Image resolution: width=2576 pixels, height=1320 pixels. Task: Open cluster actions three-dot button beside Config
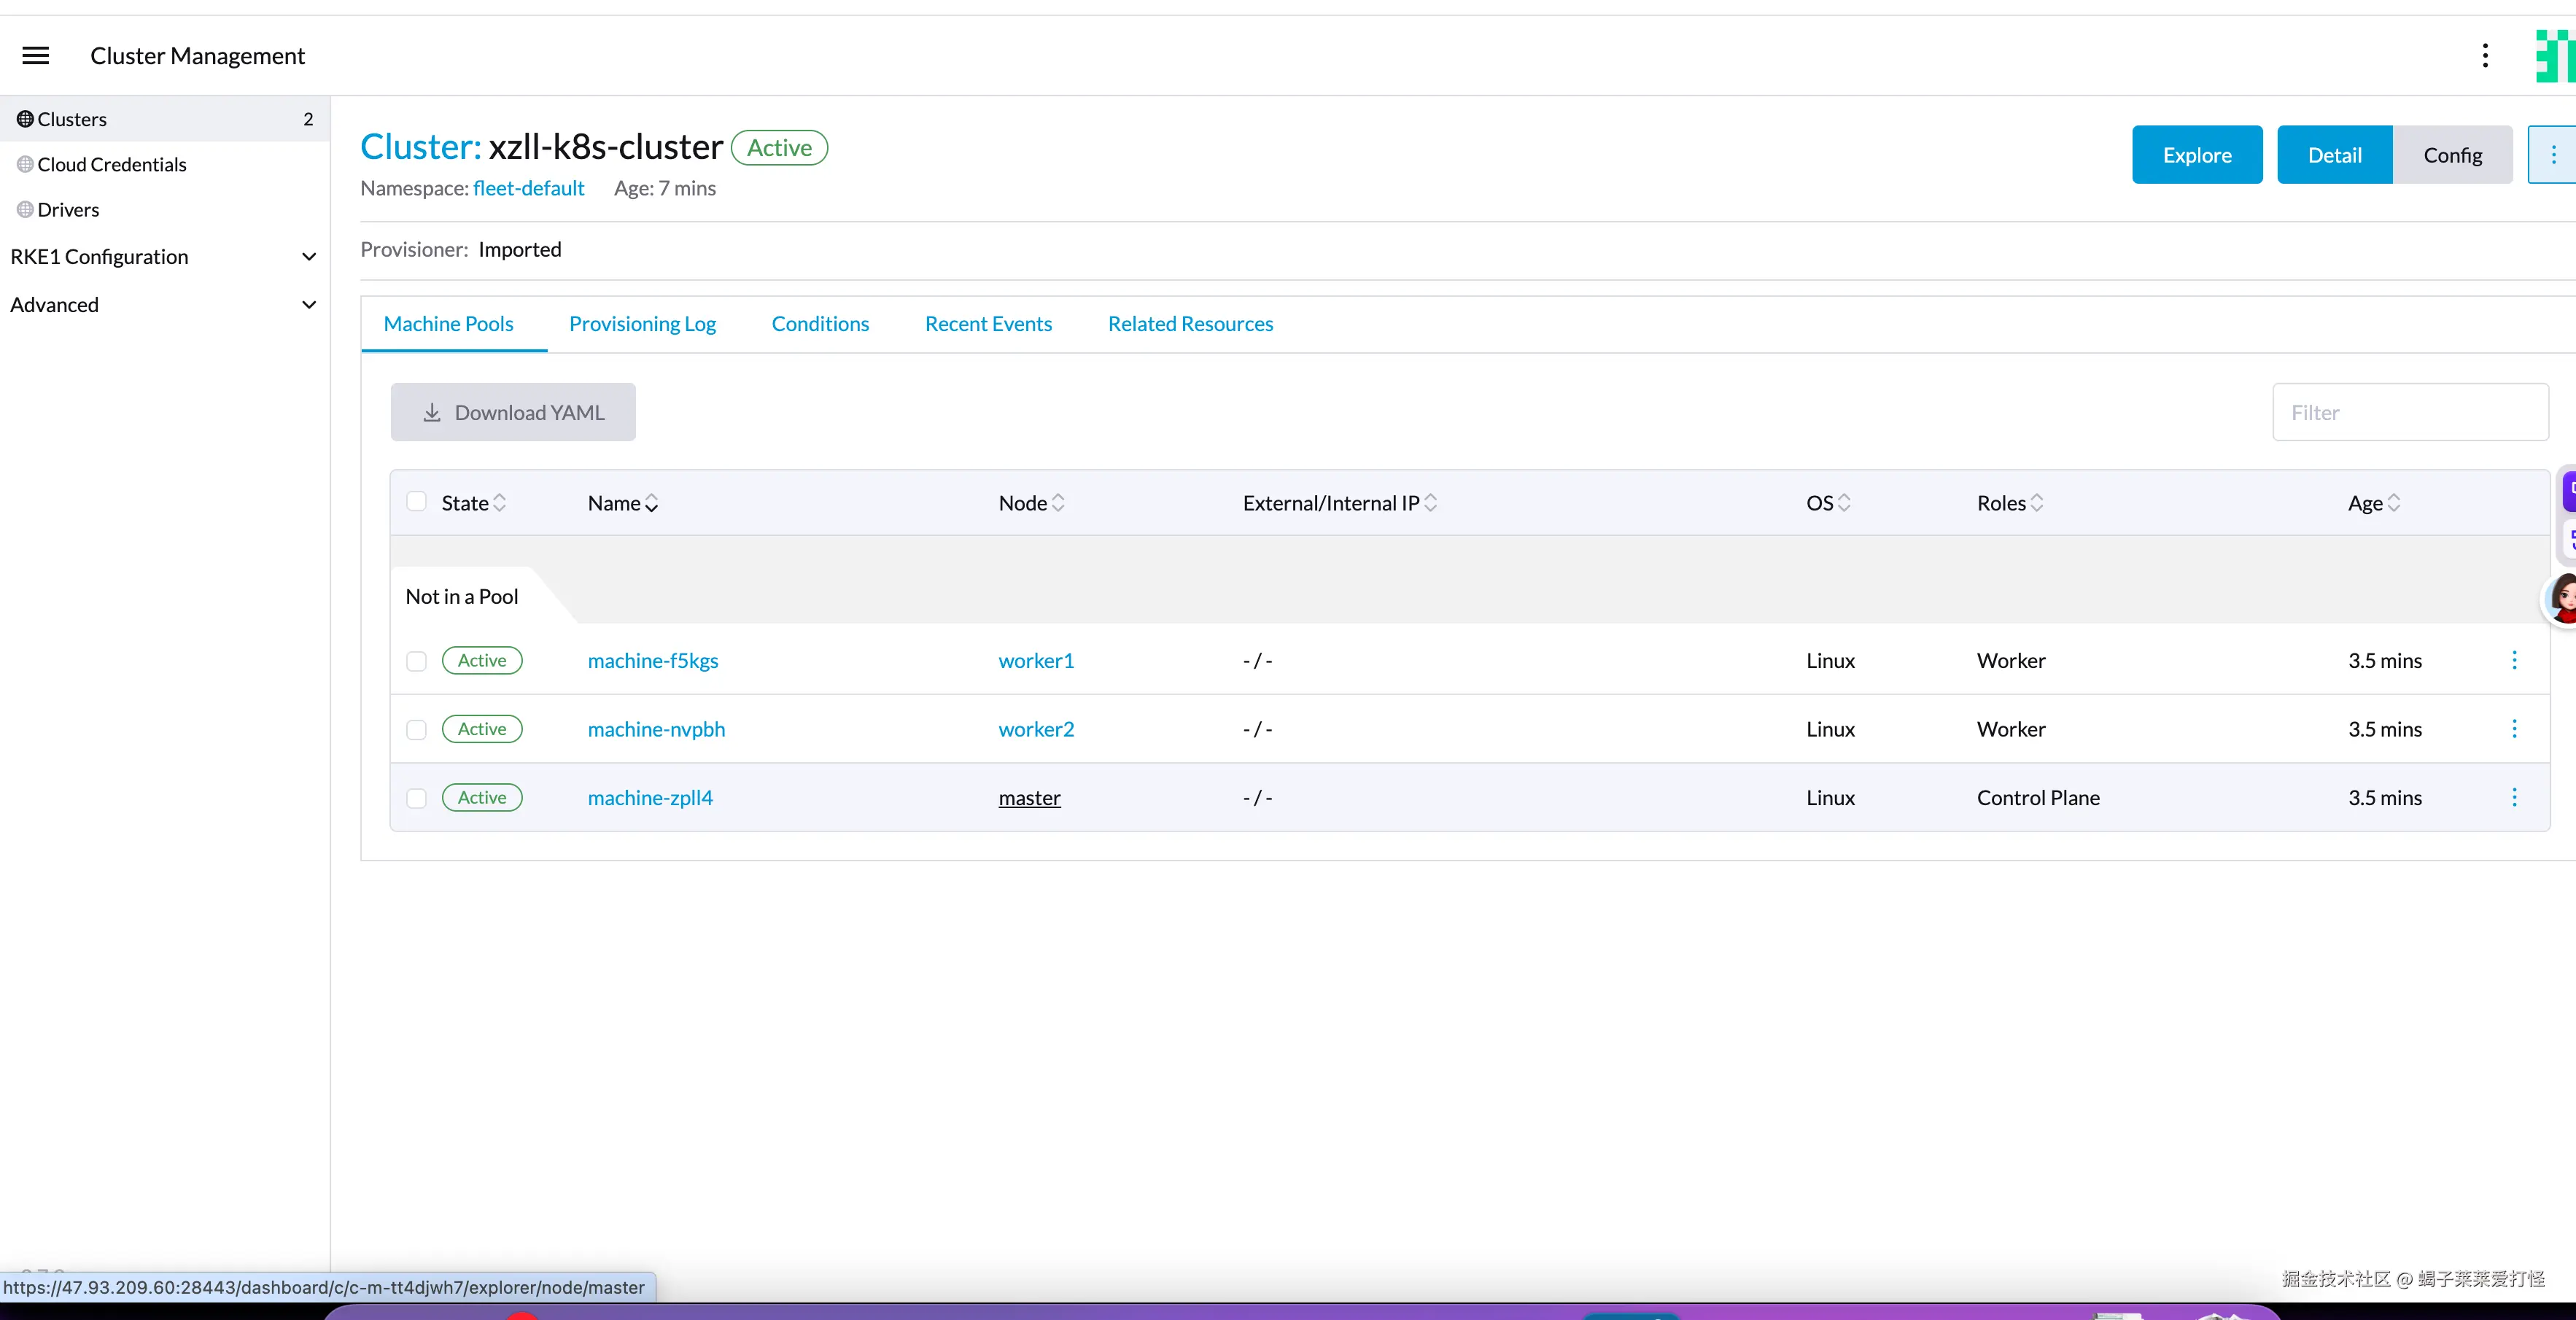point(2553,155)
